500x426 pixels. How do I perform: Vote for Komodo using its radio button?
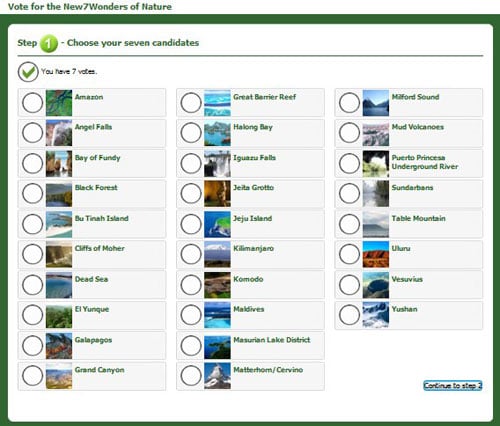[191, 285]
